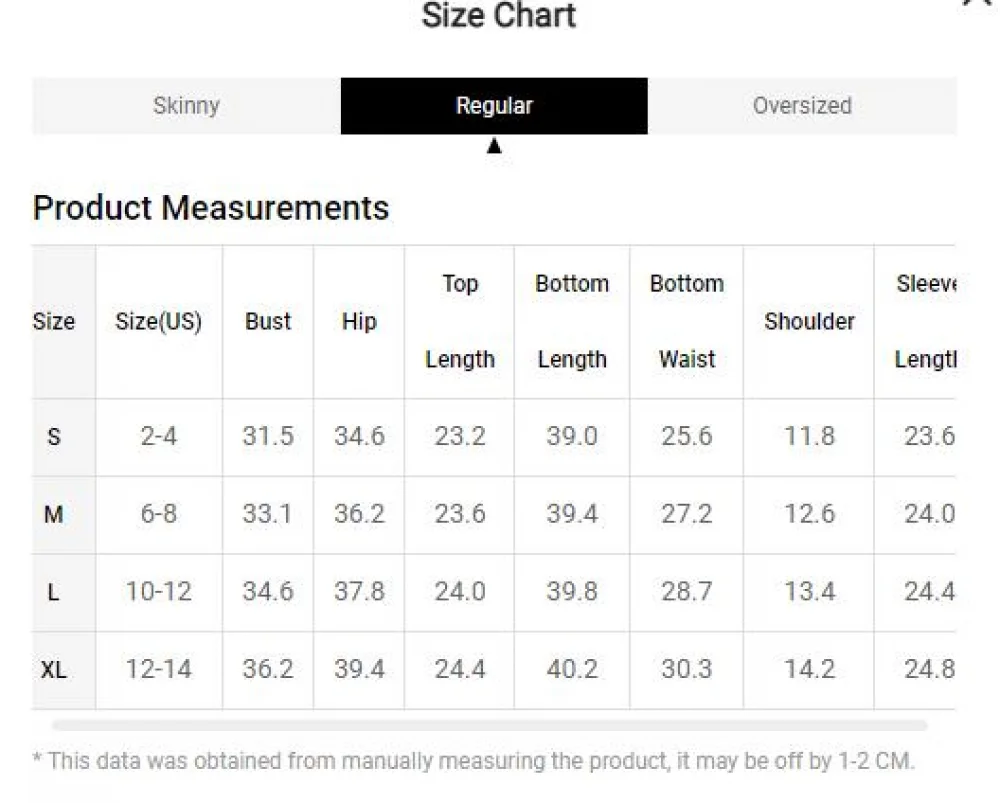Select the L size row label
The width and height of the screenshot is (1000, 803).
pos(54,593)
